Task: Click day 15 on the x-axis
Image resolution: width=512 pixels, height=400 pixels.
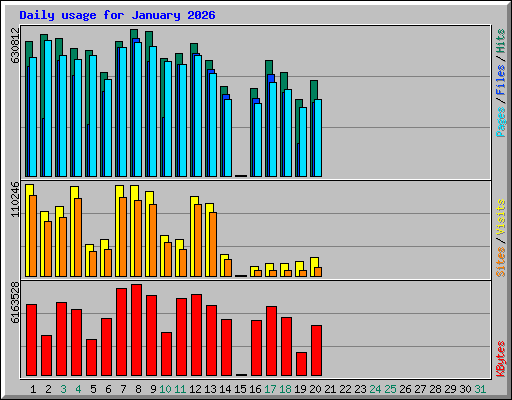Action: click(x=240, y=389)
